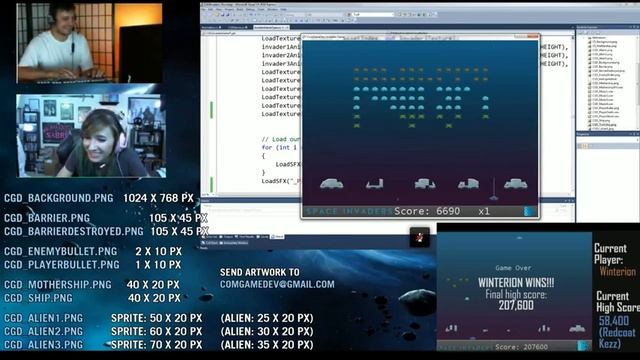The width and height of the screenshot is (640, 360).
Task: Close the Space Invaders game window
Action: [533, 36]
